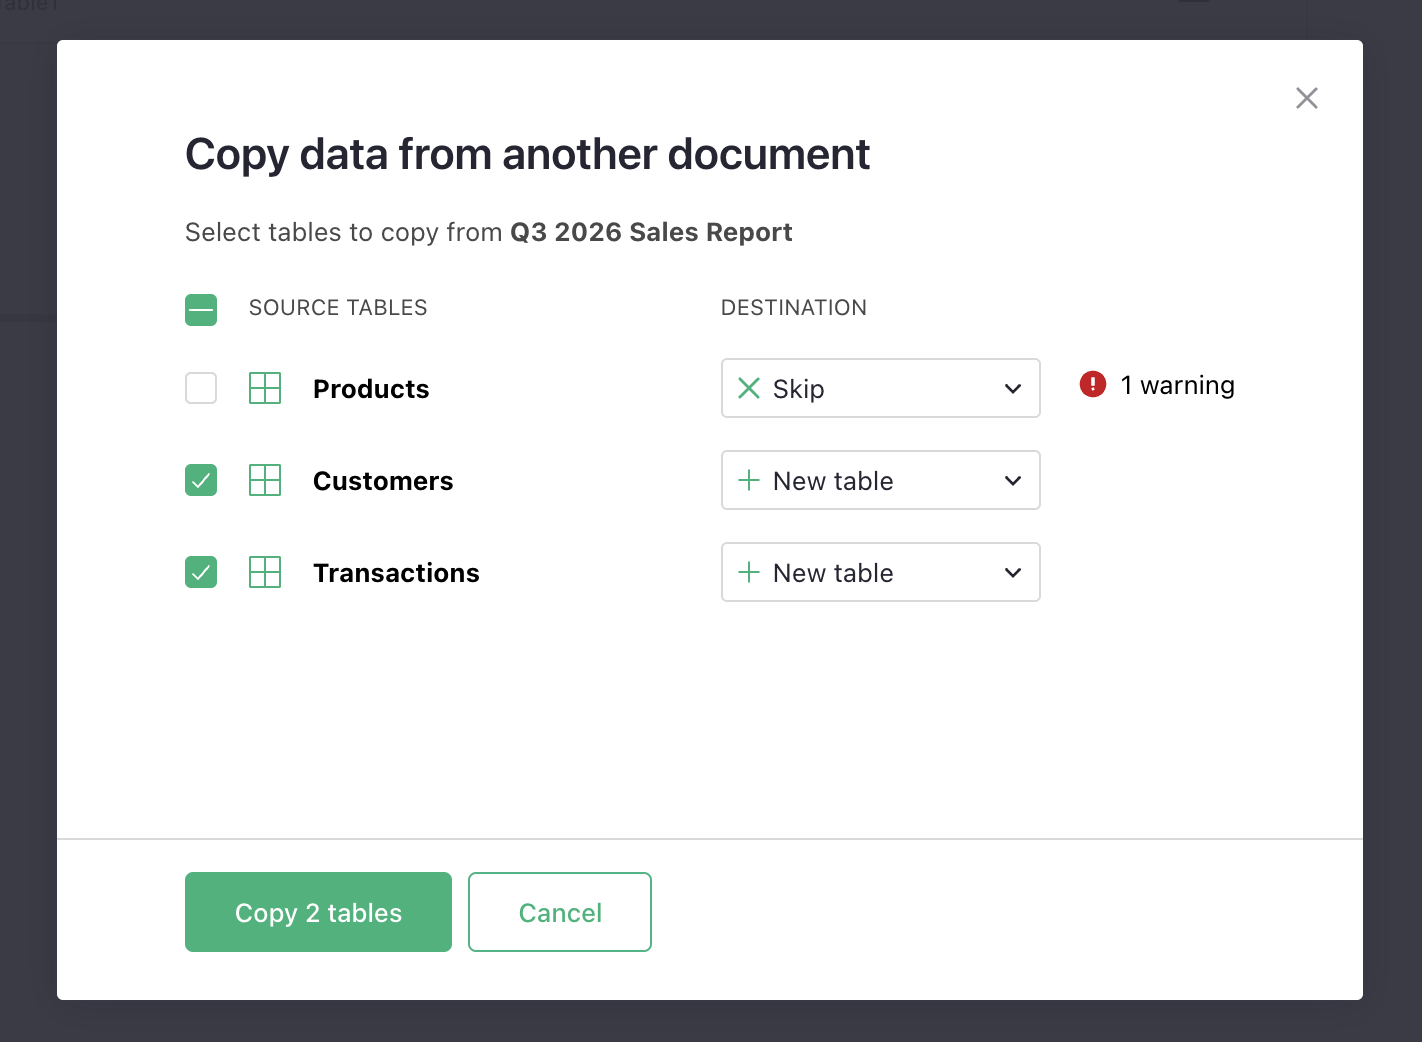Click the Transactions table grid icon
The height and width of the screenshot is (1042, 1422).
(265, 572)
